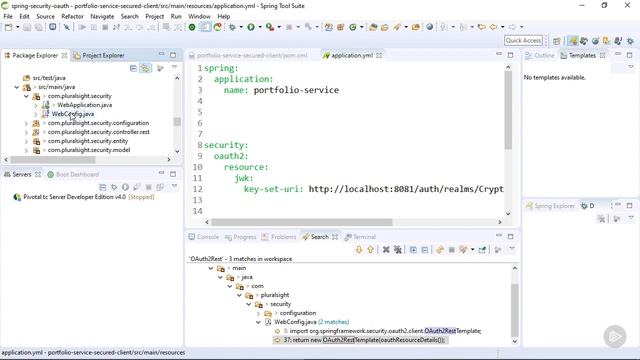Click the Debug bug toolbar icon
Viewport: 640px width, 360px height.
point(232,27)
